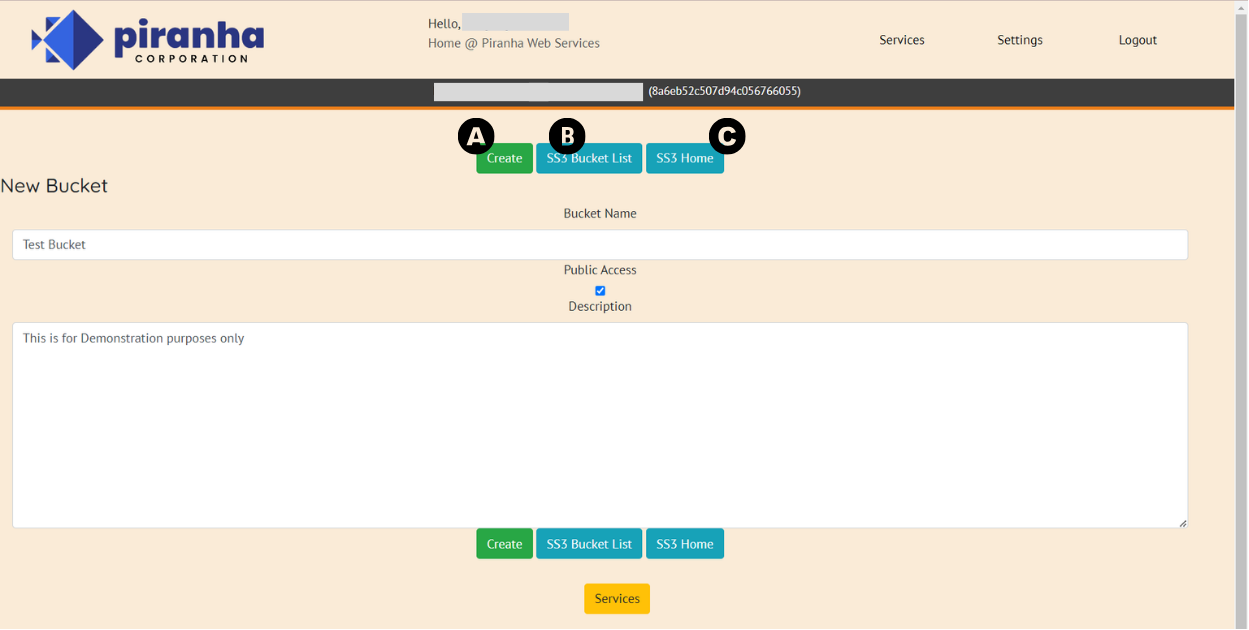This screenshot has height=630, width=1249.
Task: Click SS3 Home below the description box
Action: [684, 544]
